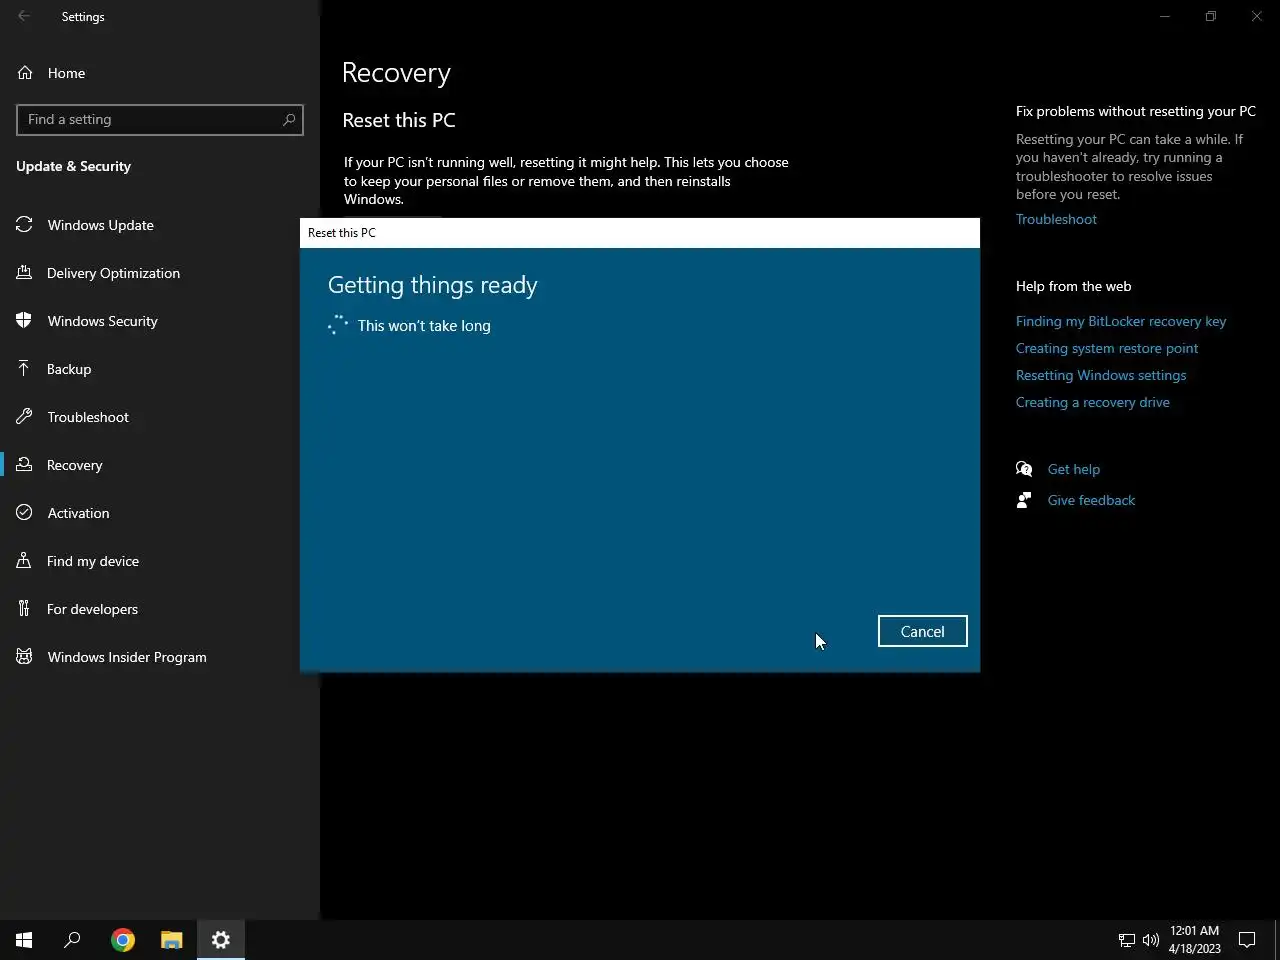Minimize the Settings window
The width and height of the screenshot is (1280, 960).
[x=1164, y=16]
